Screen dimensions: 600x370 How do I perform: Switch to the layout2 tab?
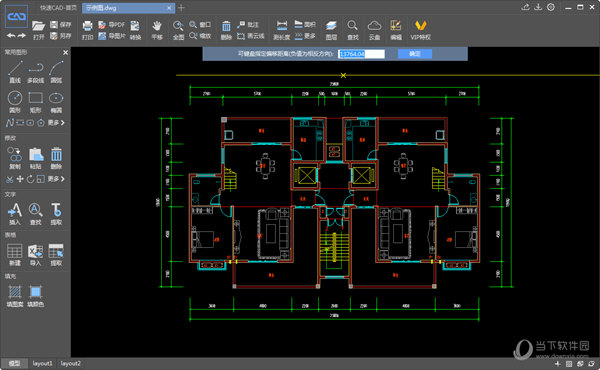(71, 363)
